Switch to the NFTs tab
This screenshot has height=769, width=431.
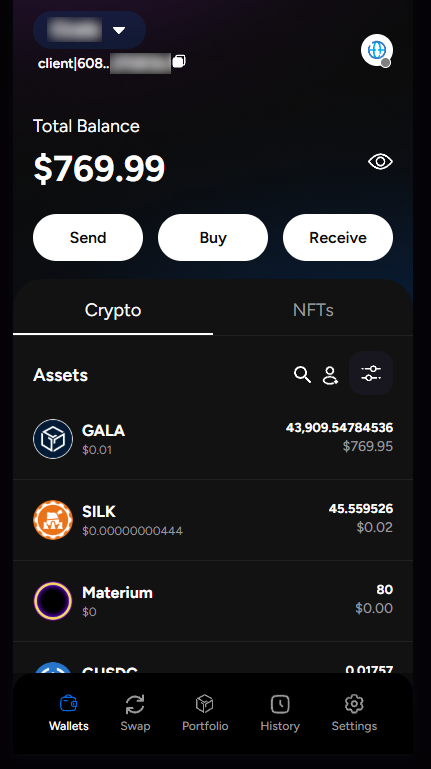tap(313, 310)
